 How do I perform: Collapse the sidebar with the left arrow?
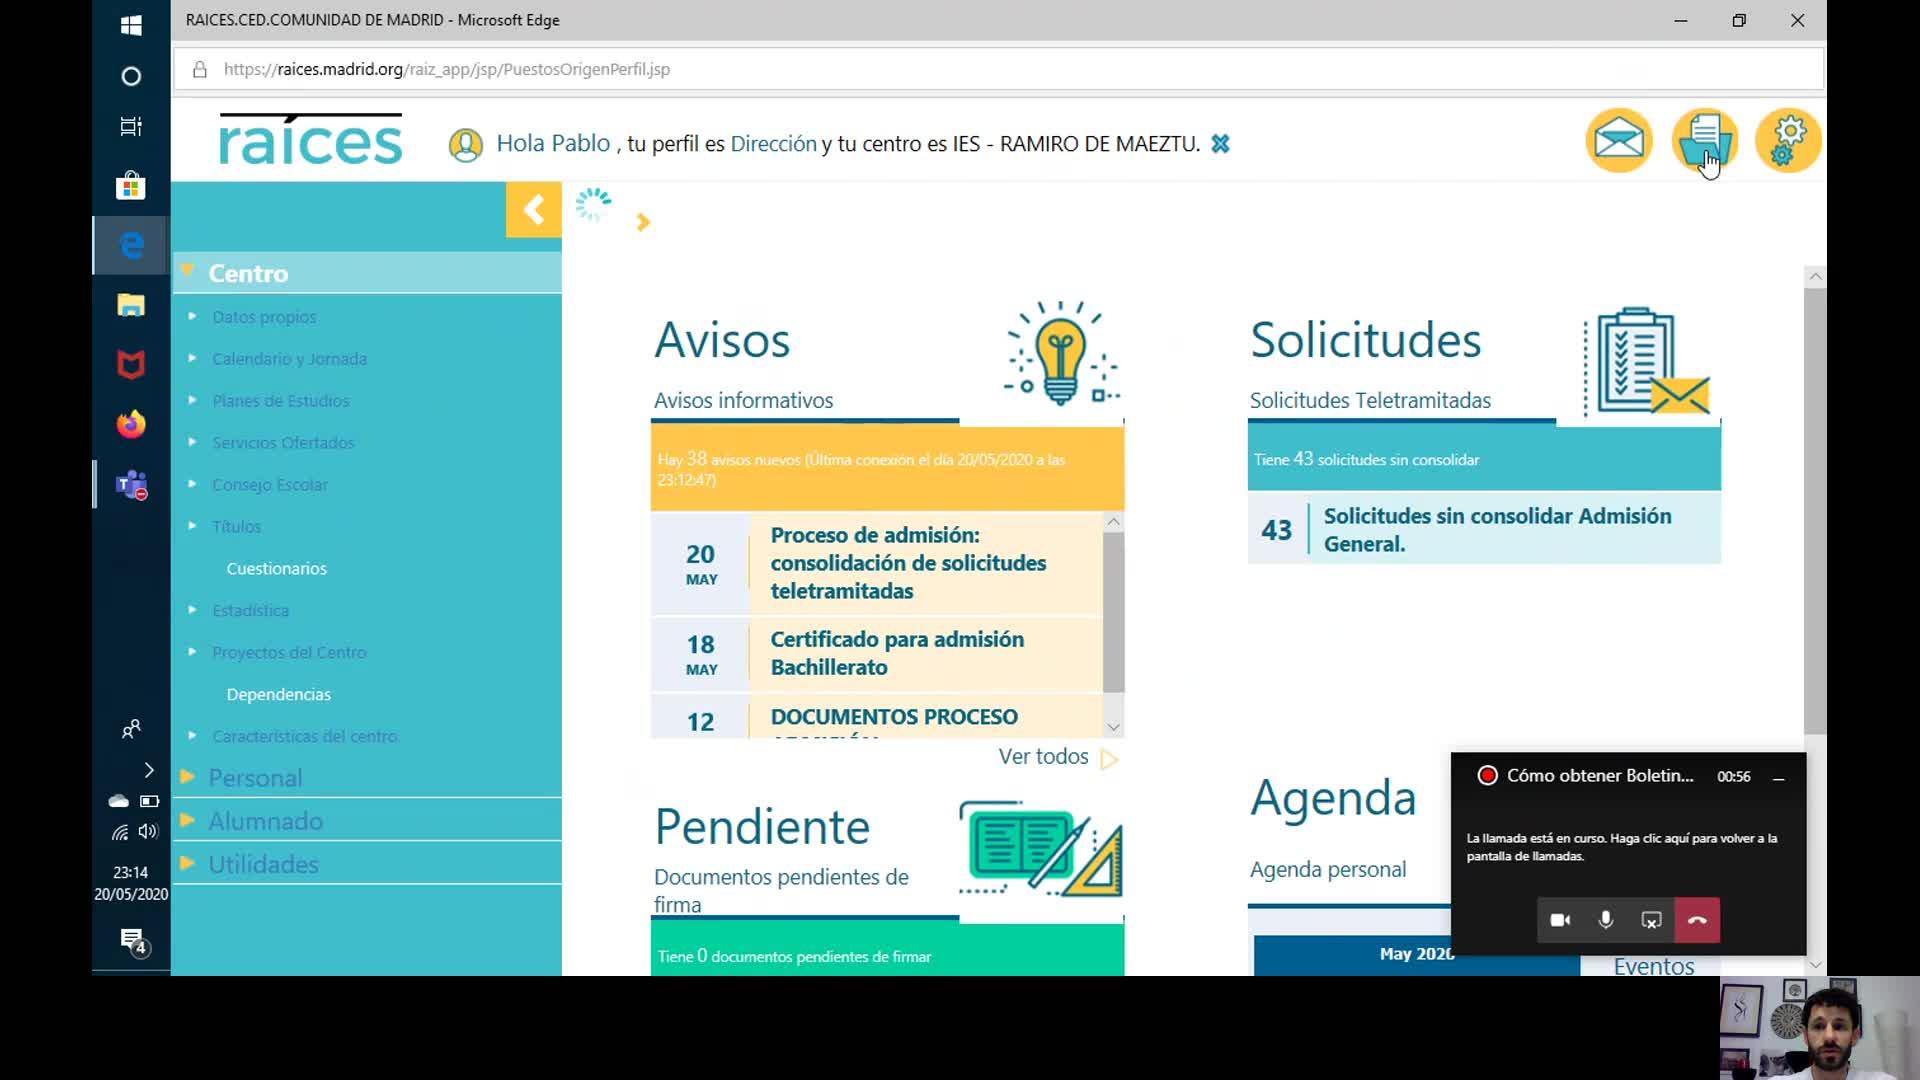[x=533, y=210]
